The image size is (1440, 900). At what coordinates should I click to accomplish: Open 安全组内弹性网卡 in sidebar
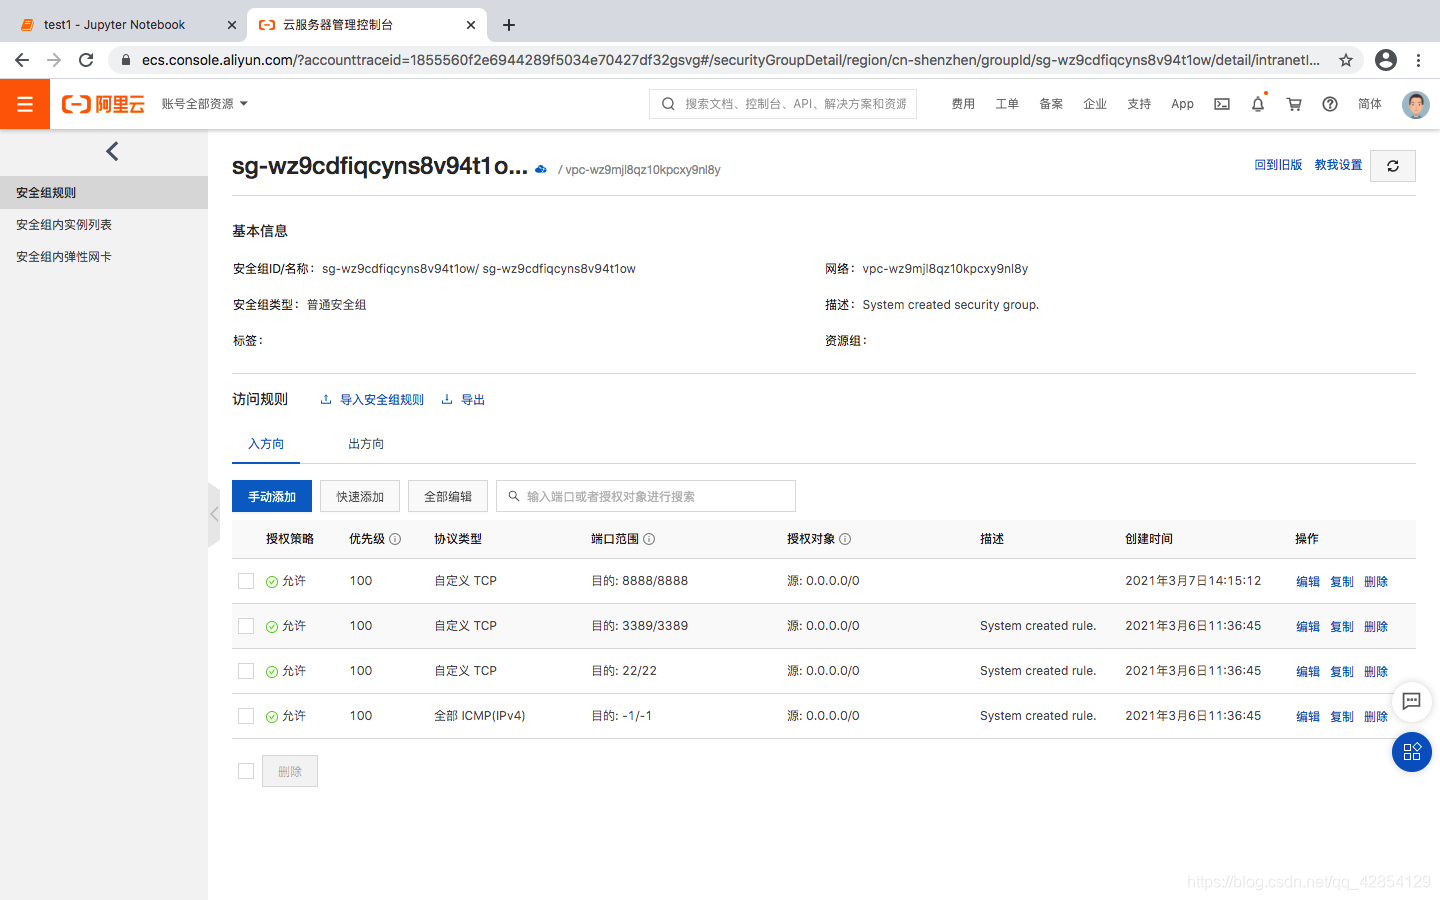pos(104,257)
